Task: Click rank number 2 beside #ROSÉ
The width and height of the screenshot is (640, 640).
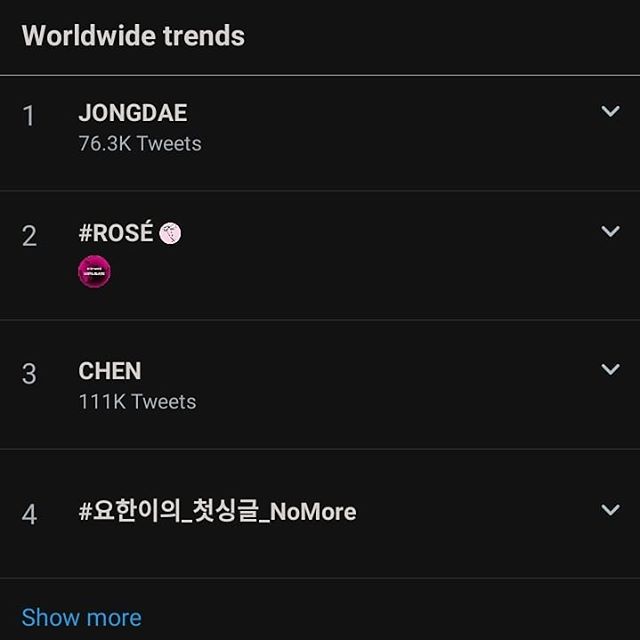Action: (x=29, y=236)
